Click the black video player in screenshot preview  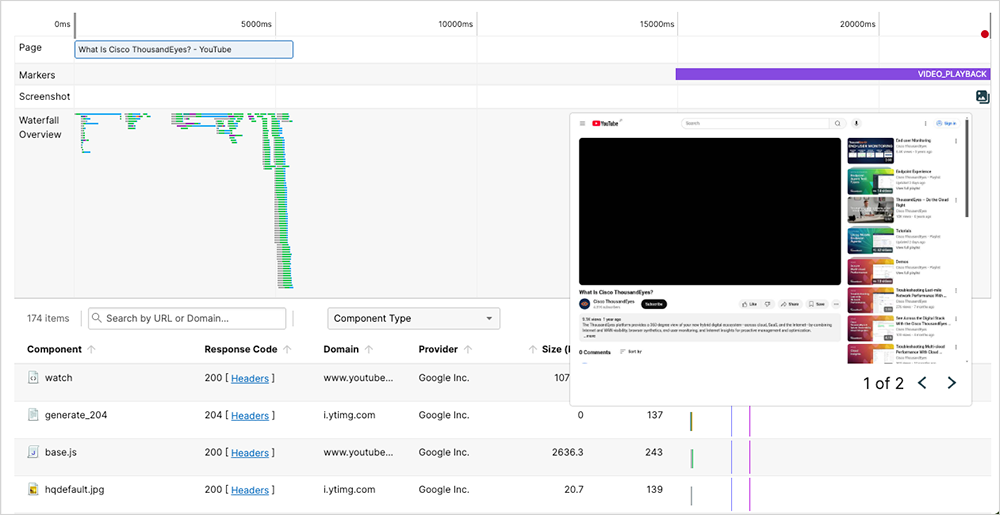[710, 211]
